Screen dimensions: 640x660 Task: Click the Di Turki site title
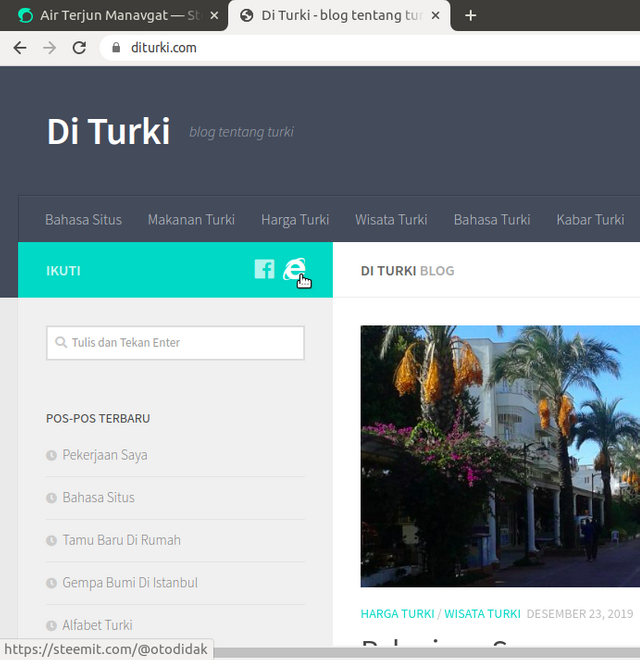(108, 132)
